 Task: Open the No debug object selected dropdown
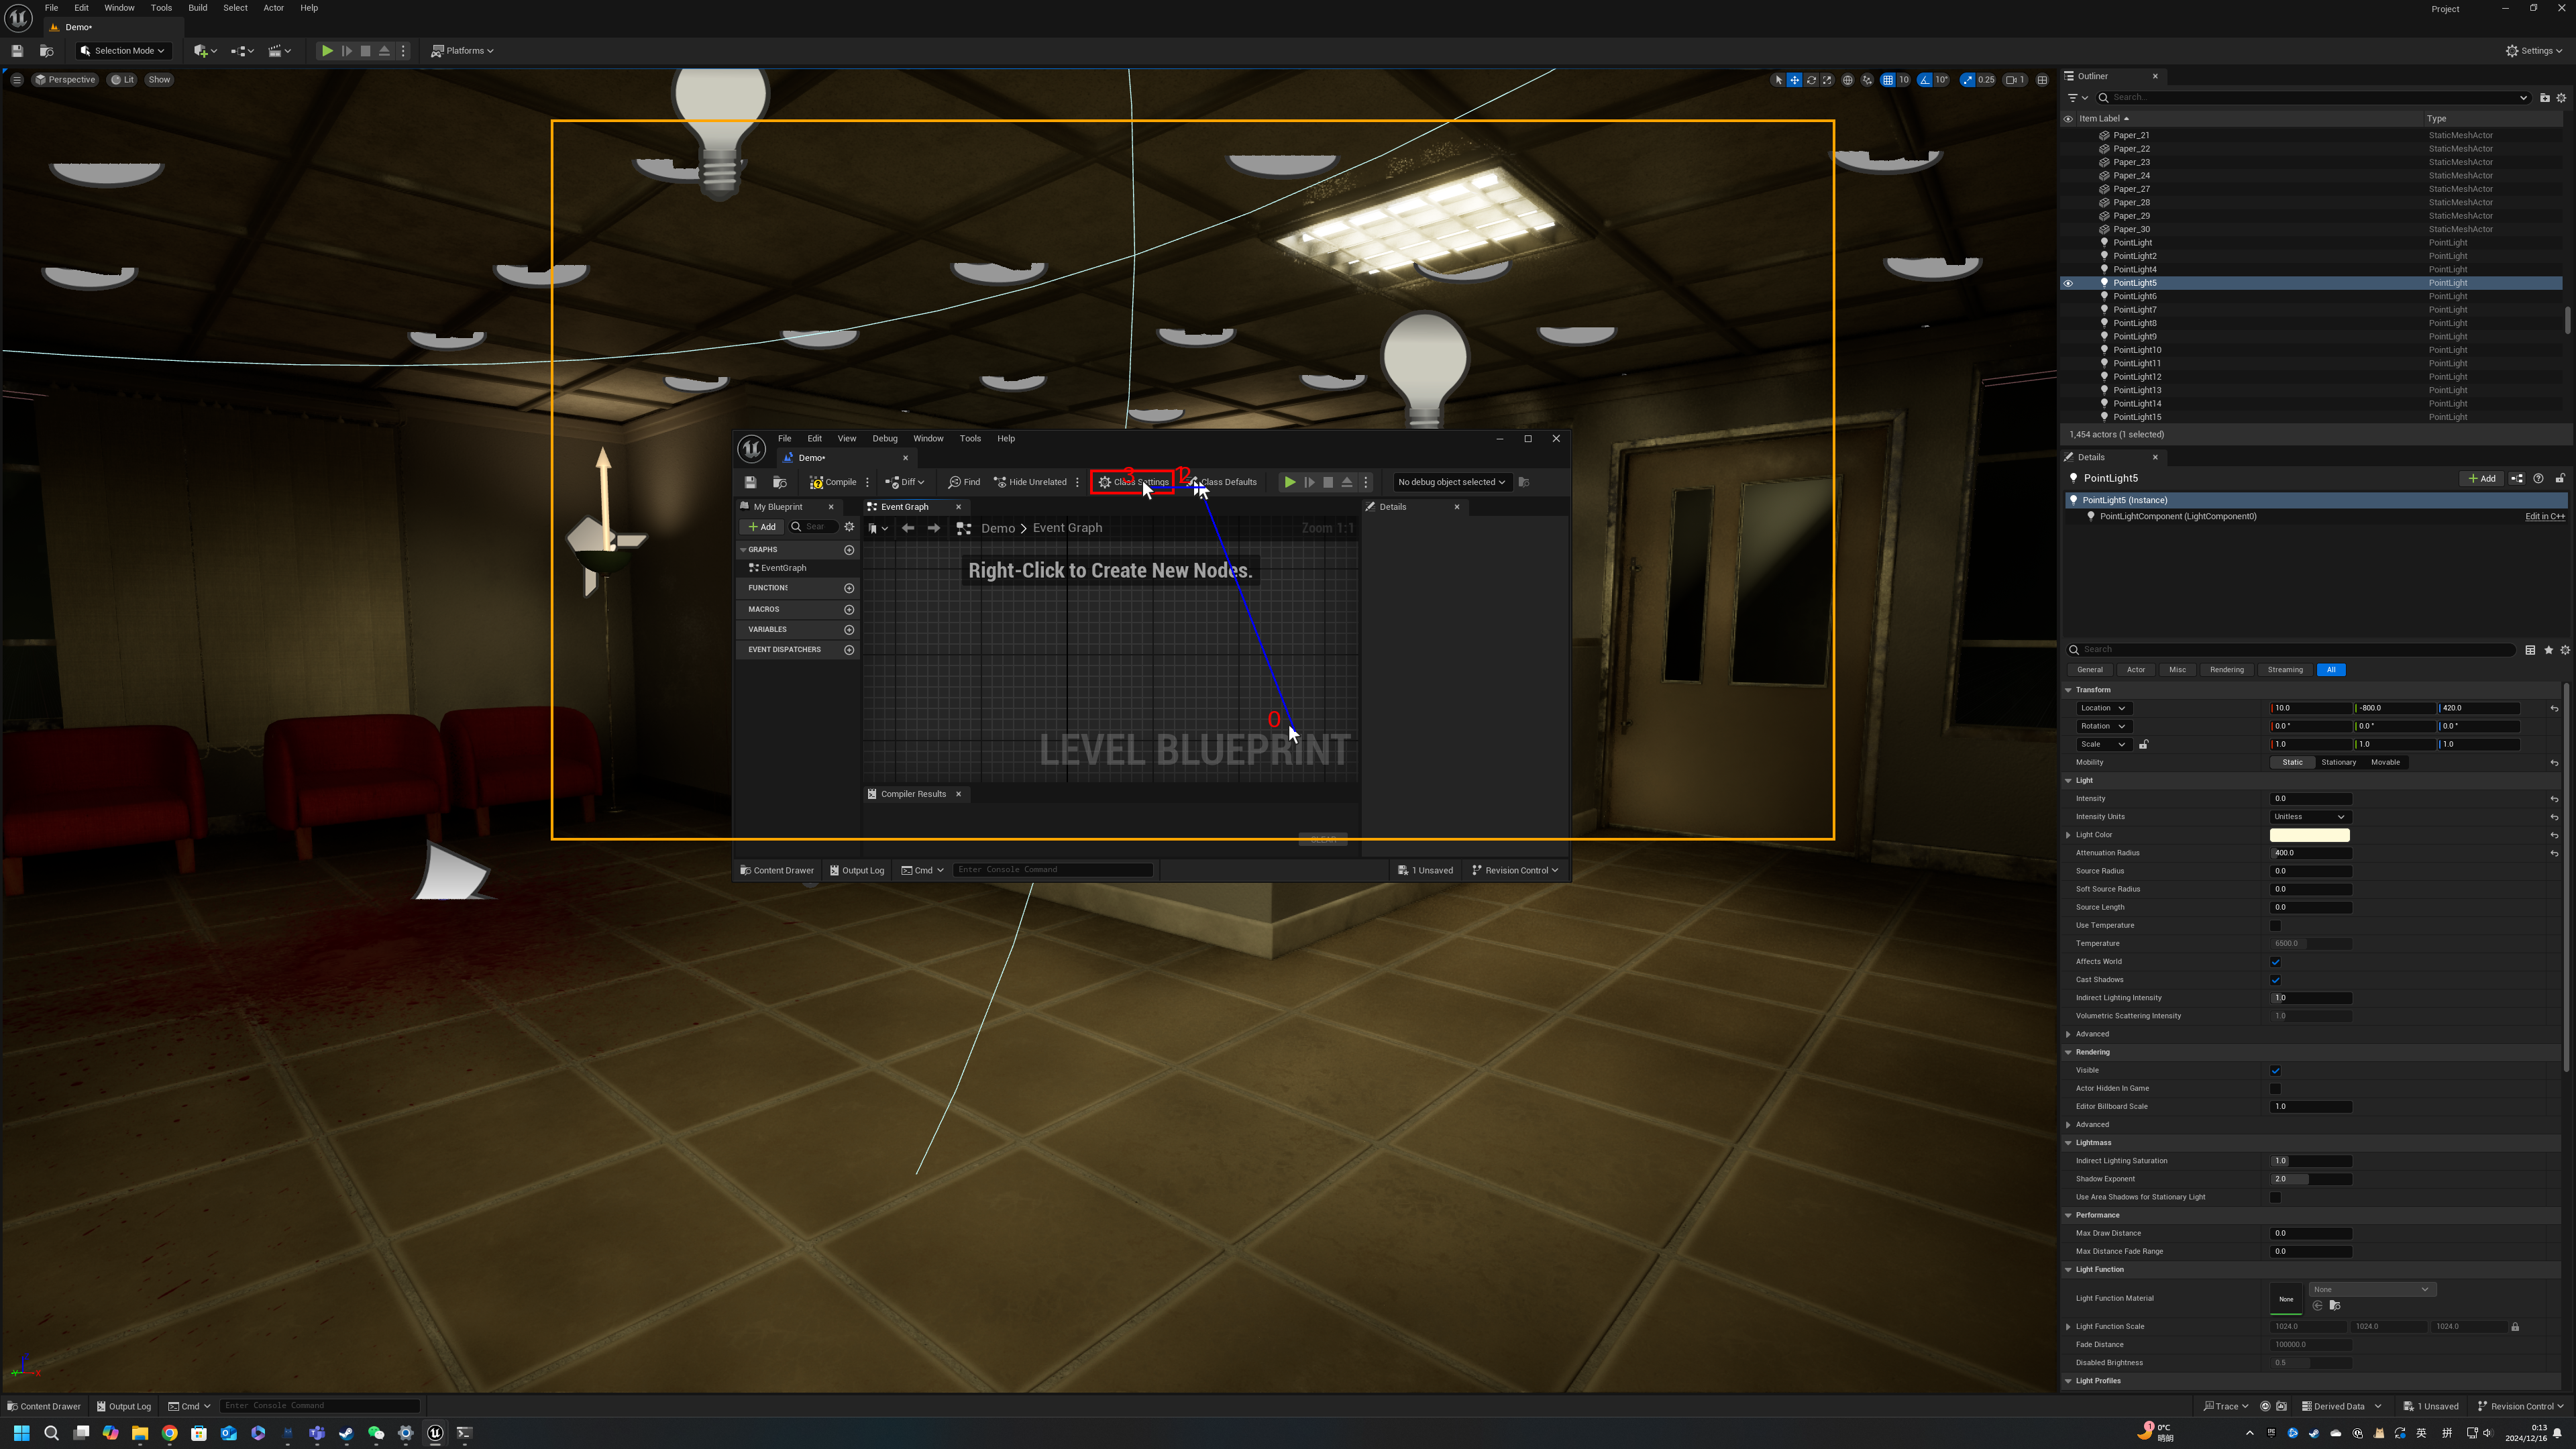(1451, 482)
